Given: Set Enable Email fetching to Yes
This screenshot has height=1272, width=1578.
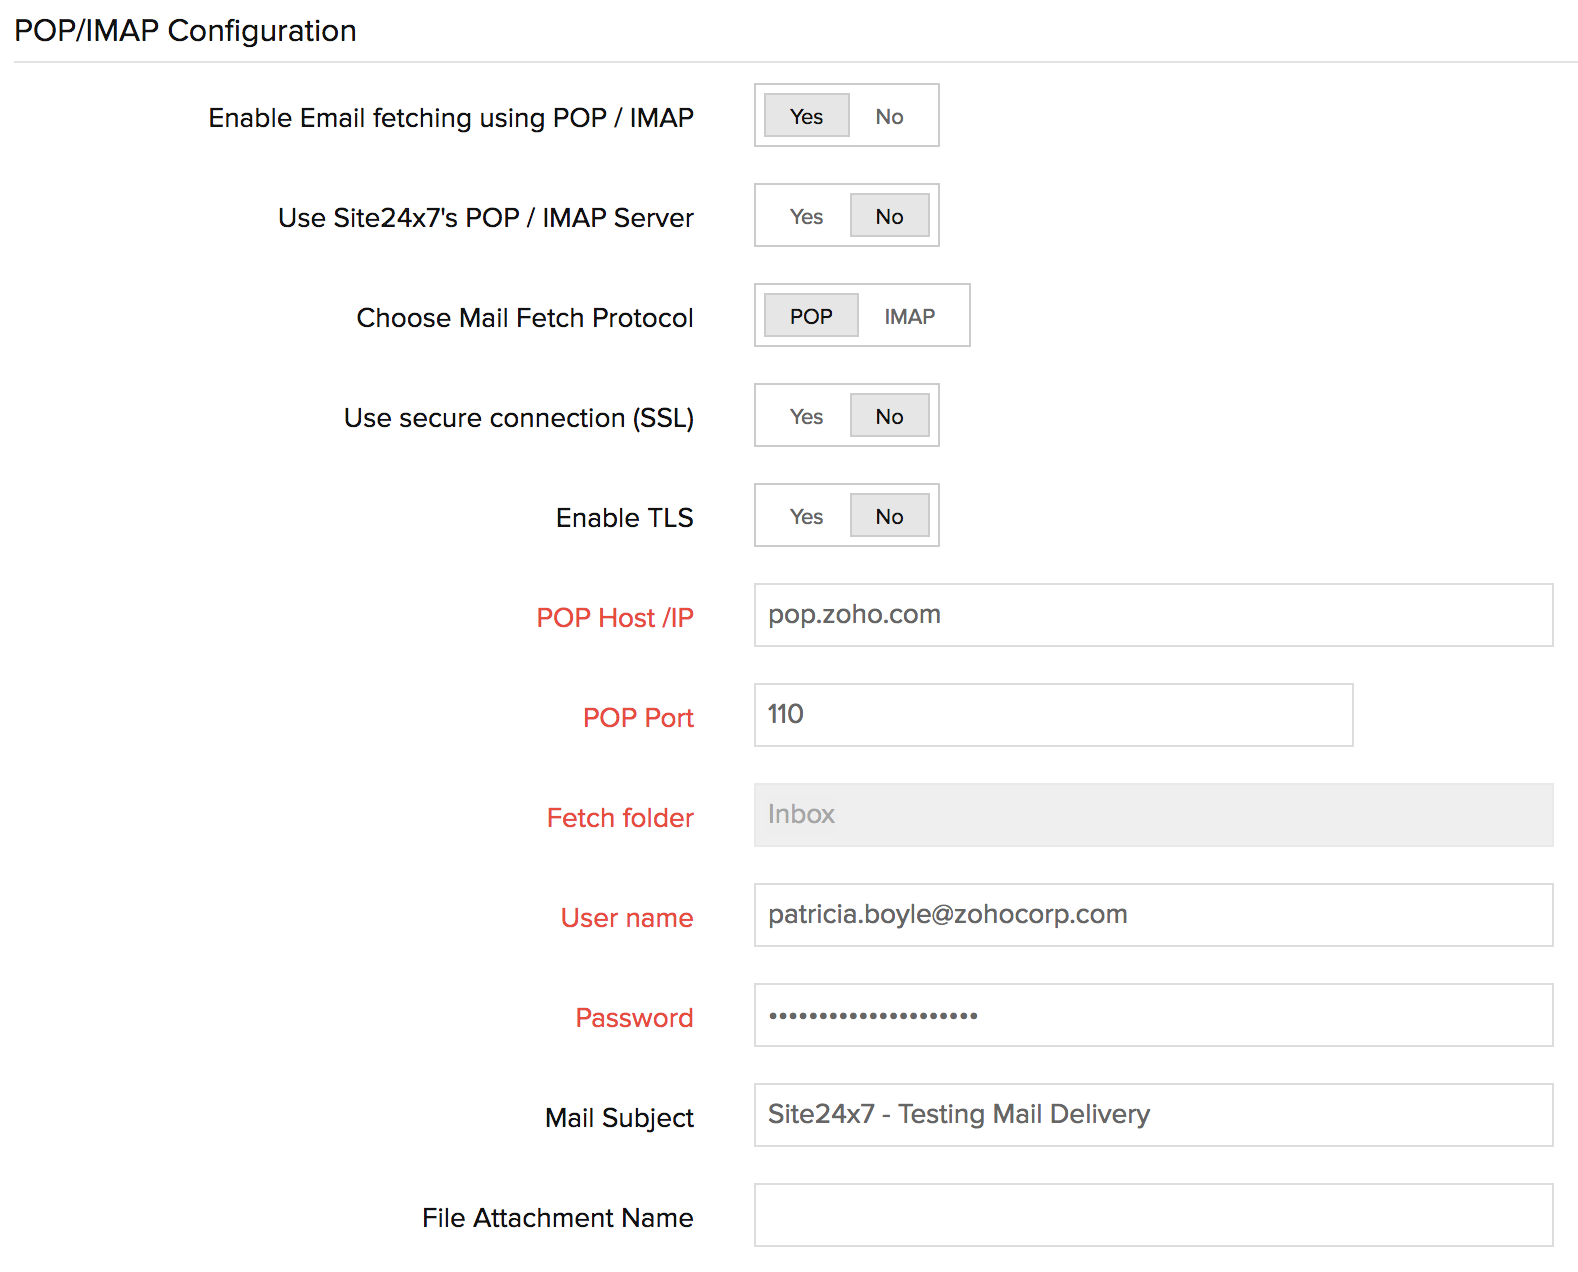Looking at the screenshot, I should click(x=806, y=116).
